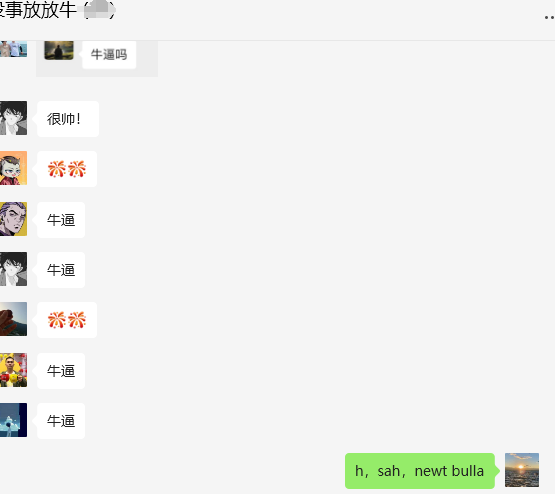Click the dark landscape avatar beside the second fireworks message
The image size is (555, 494).
tap(13, 319)
